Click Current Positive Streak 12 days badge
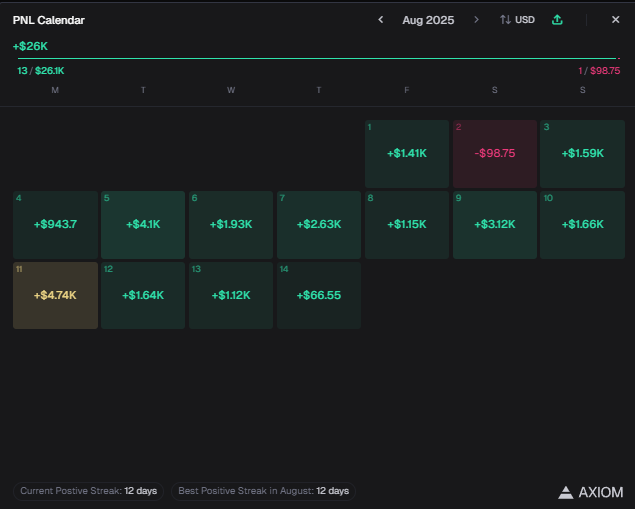 coord(88,491)
